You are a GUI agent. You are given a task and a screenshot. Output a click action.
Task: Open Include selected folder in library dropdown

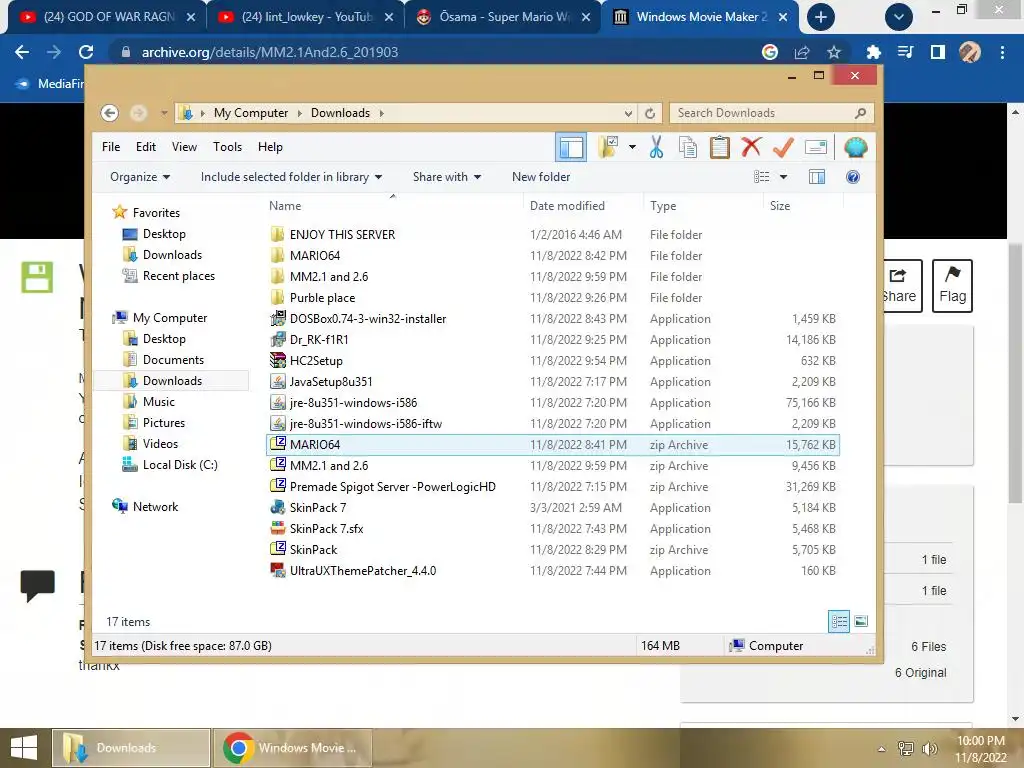[291, 177]
